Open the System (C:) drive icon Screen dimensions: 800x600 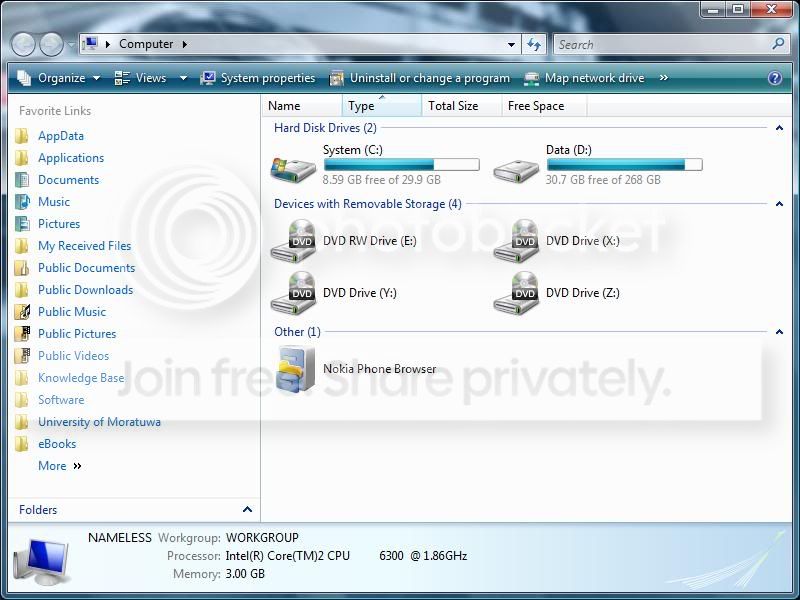tap(293, 170)
